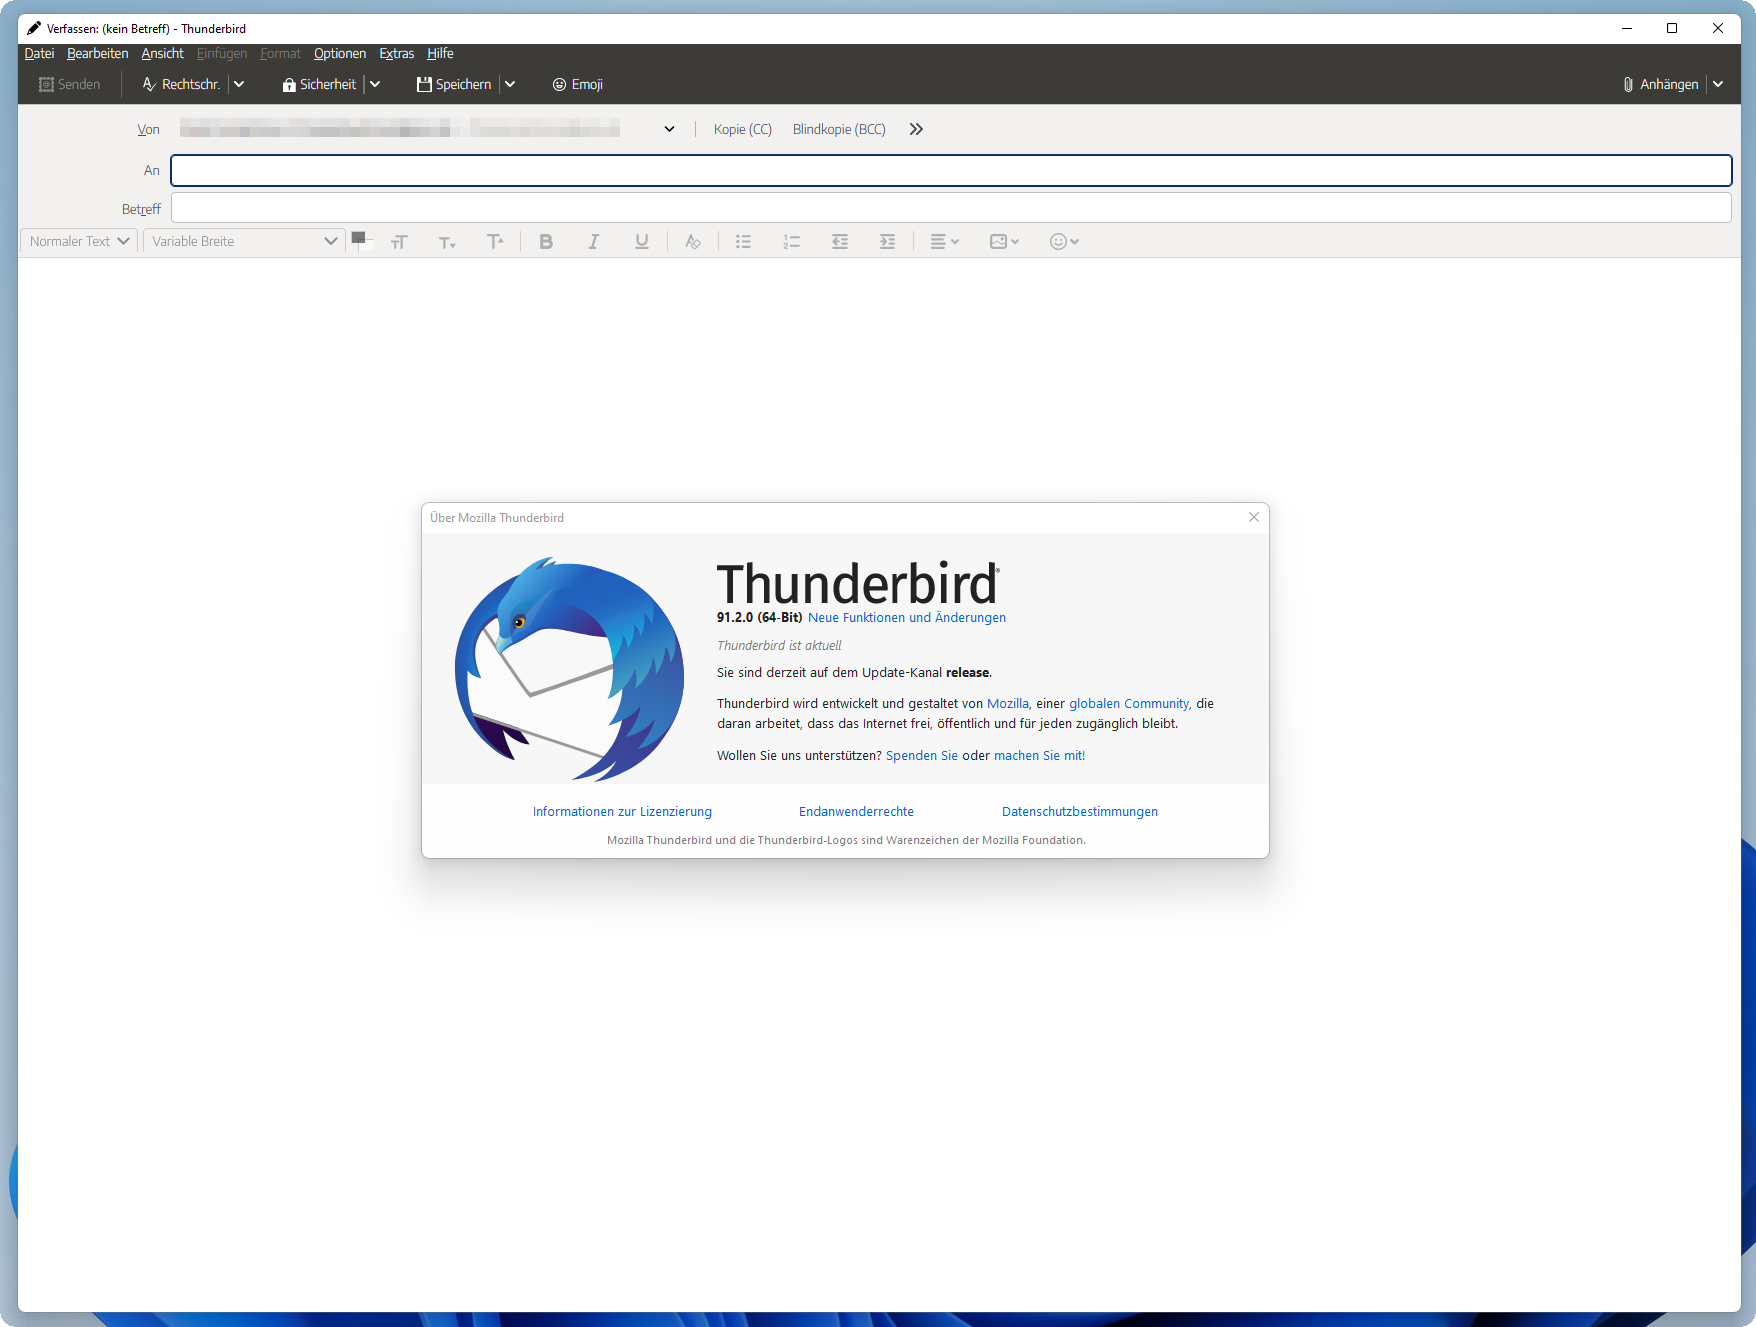Viewport: 1756px width, 1327px height.
Task: Indent the text
Action: pyautogui.click(x=887, y=241)
